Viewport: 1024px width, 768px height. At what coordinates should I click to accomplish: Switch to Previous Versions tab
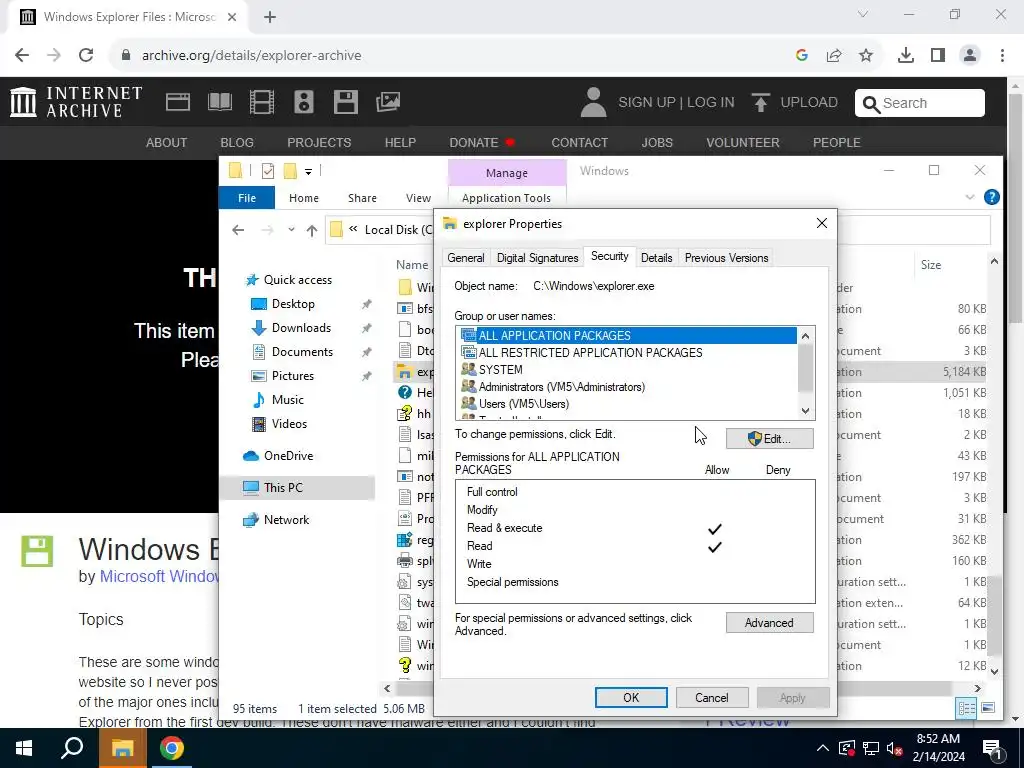pos(726,258)
